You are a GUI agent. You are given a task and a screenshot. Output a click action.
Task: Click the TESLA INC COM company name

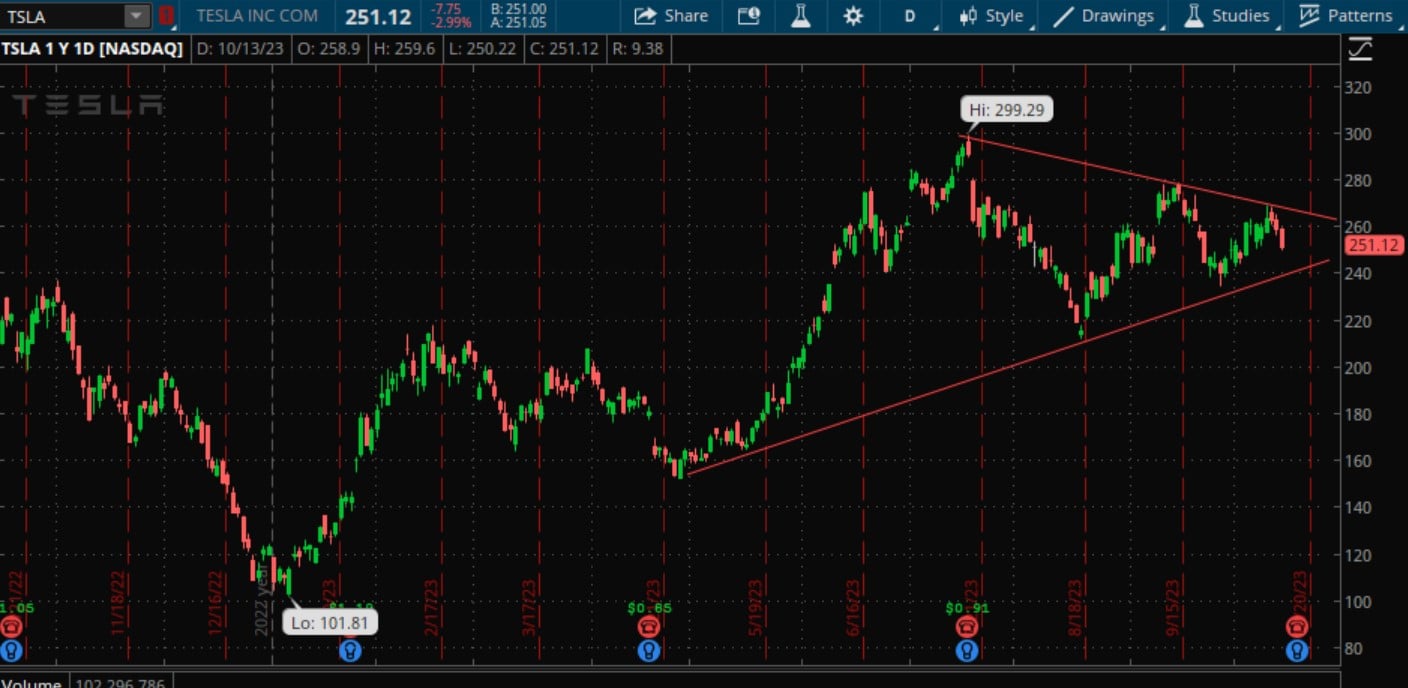pyautogui.click(x=257, y=16)
